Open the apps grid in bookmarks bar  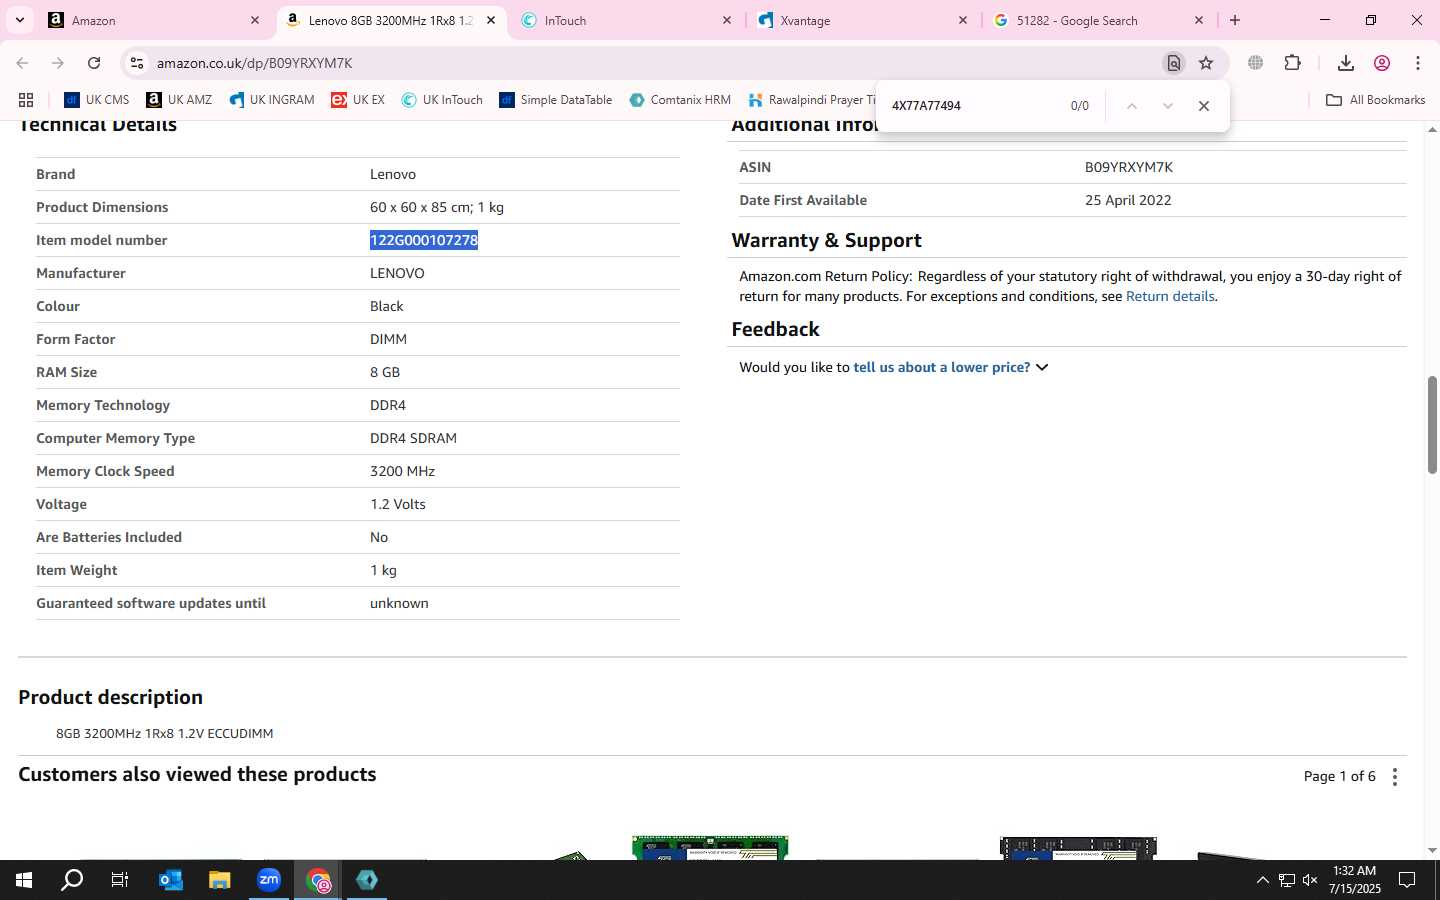(x=26, y=100)
